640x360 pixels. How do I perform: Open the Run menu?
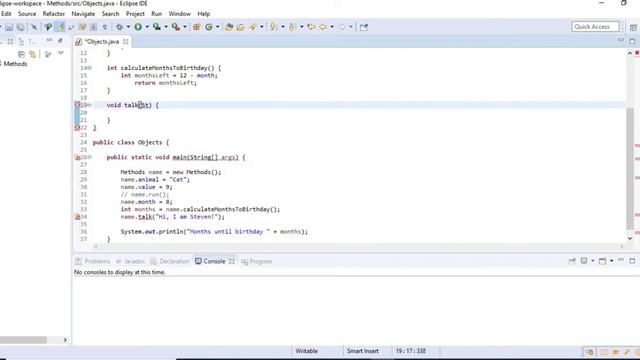[x=157, y=13]
